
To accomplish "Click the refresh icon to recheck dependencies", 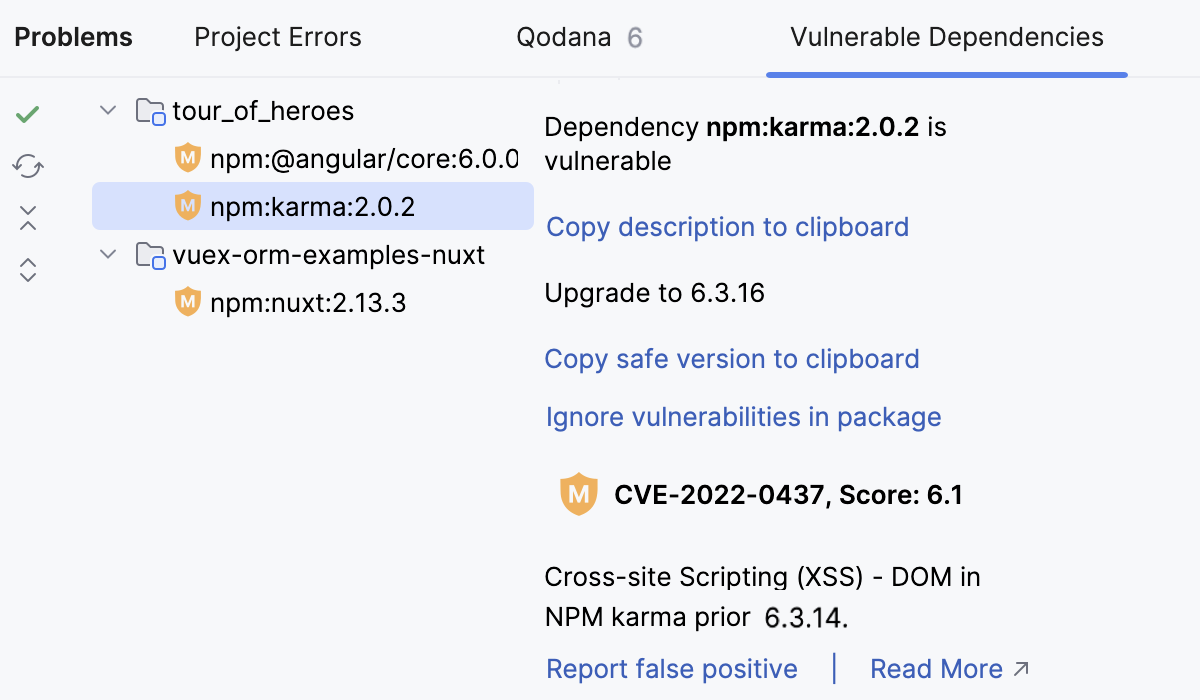I will pyautogui.click(x=27, y=165).
